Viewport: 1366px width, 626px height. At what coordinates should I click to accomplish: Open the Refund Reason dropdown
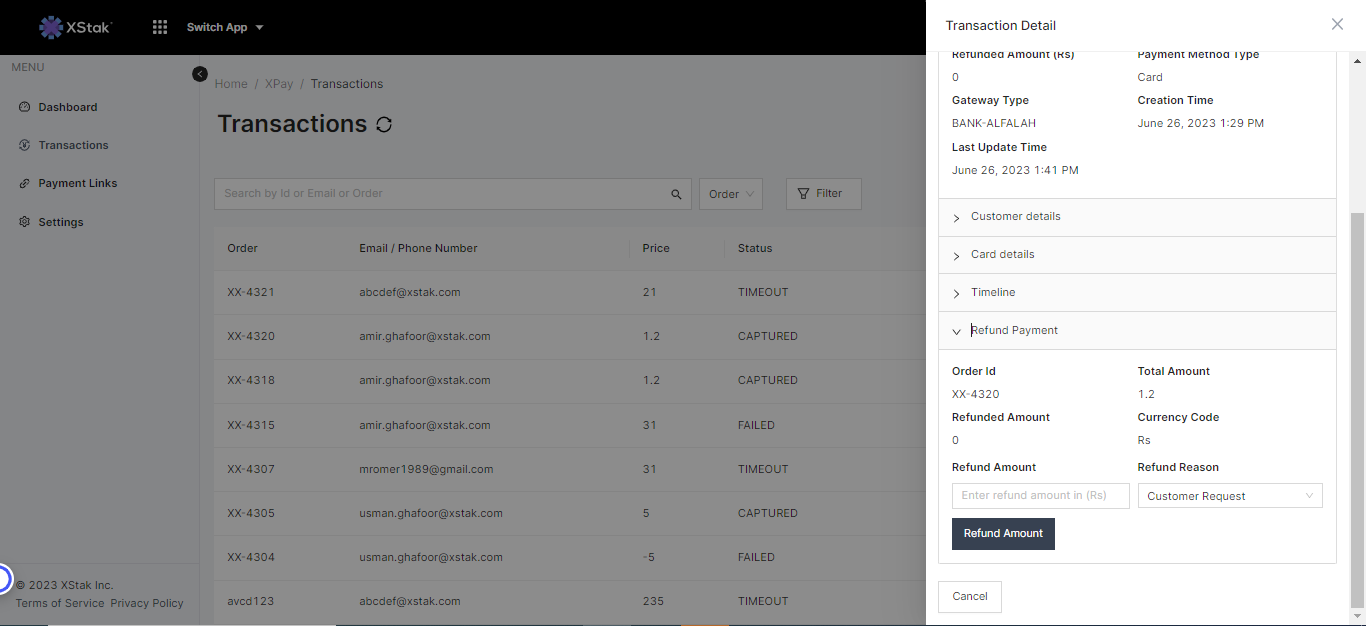[x=1229, y=496]
